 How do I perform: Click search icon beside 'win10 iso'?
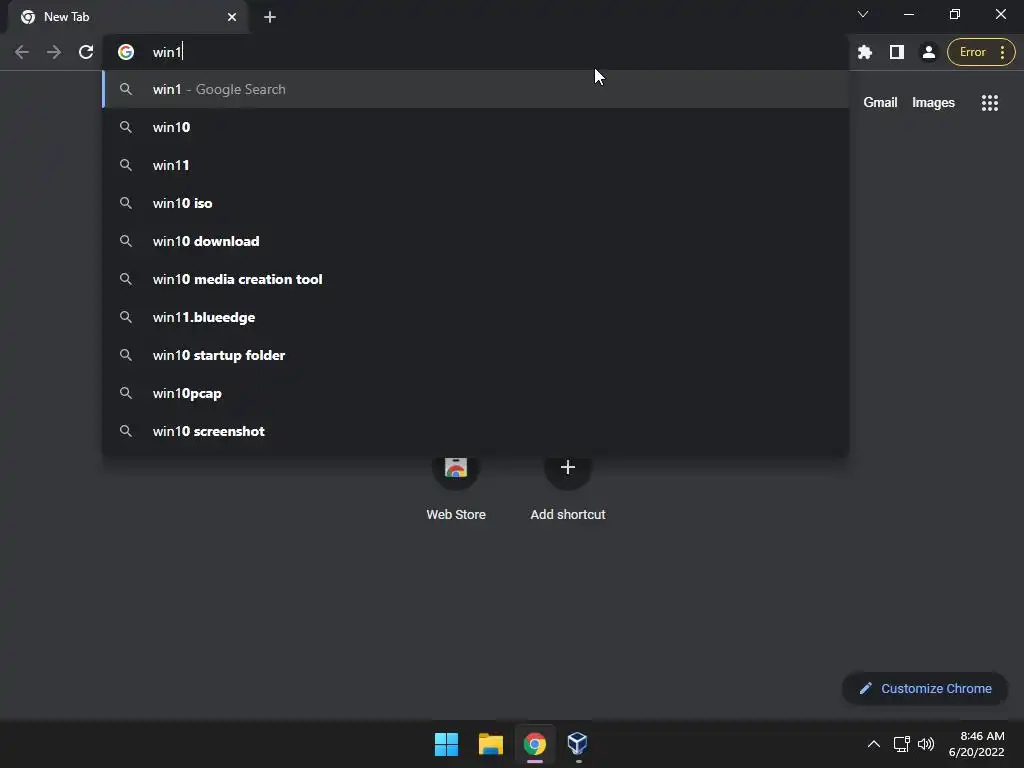126,203
